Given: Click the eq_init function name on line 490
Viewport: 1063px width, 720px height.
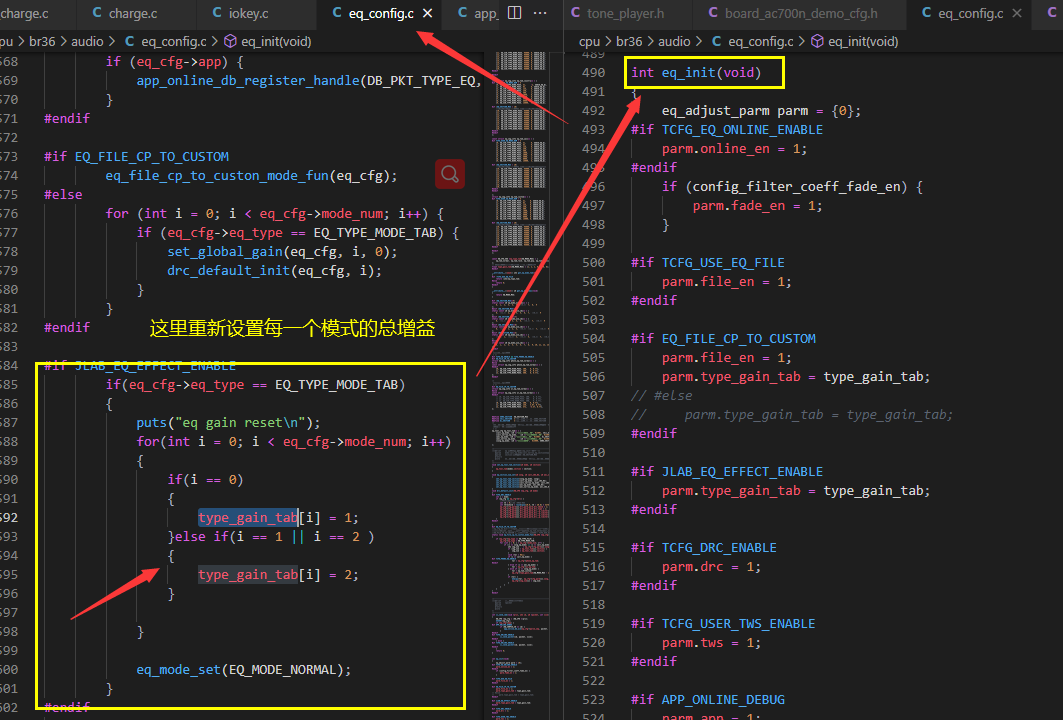Looking at the screenshot, I should (688, 73).
